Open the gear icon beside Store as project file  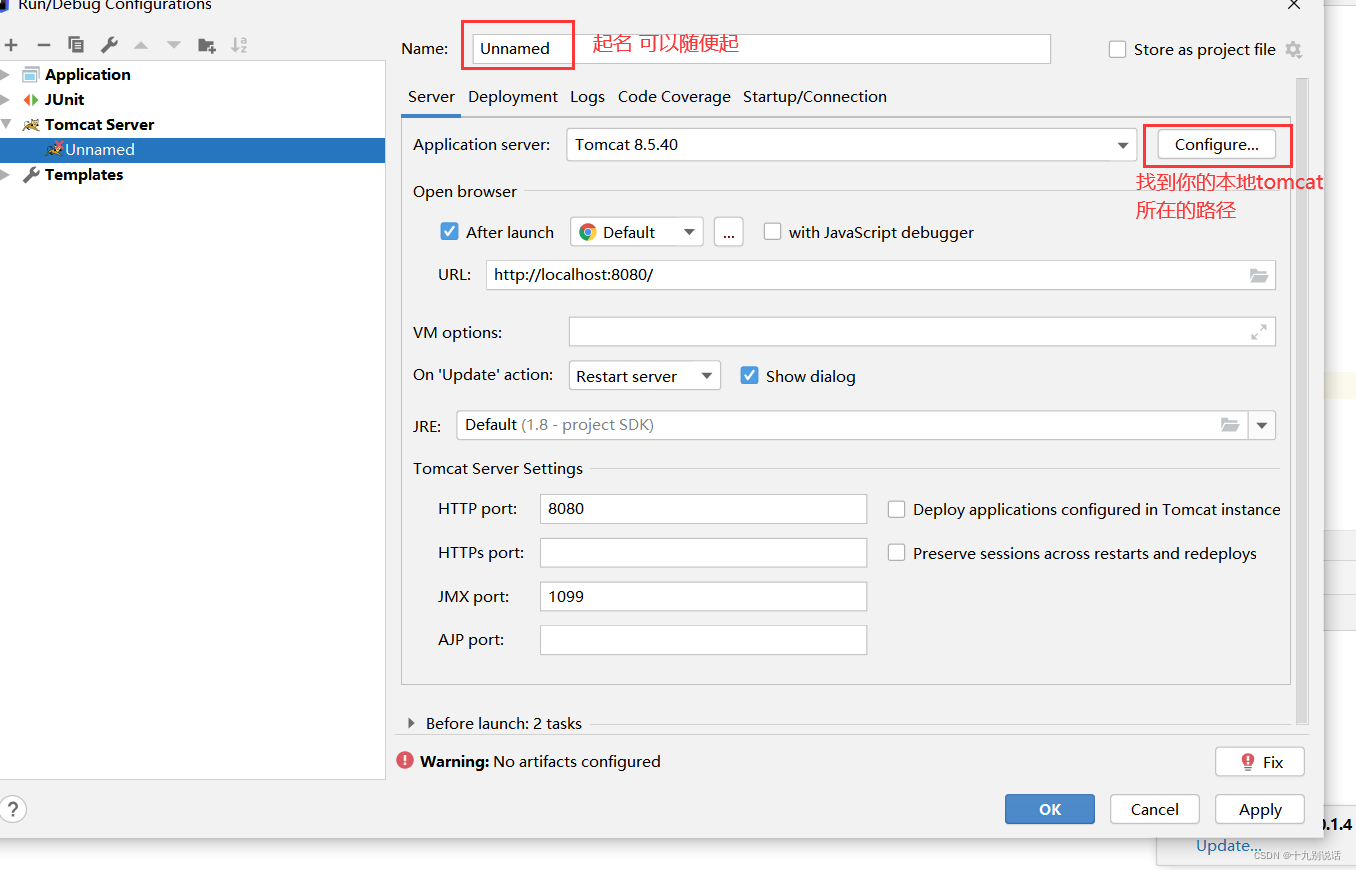point(1293,50)
